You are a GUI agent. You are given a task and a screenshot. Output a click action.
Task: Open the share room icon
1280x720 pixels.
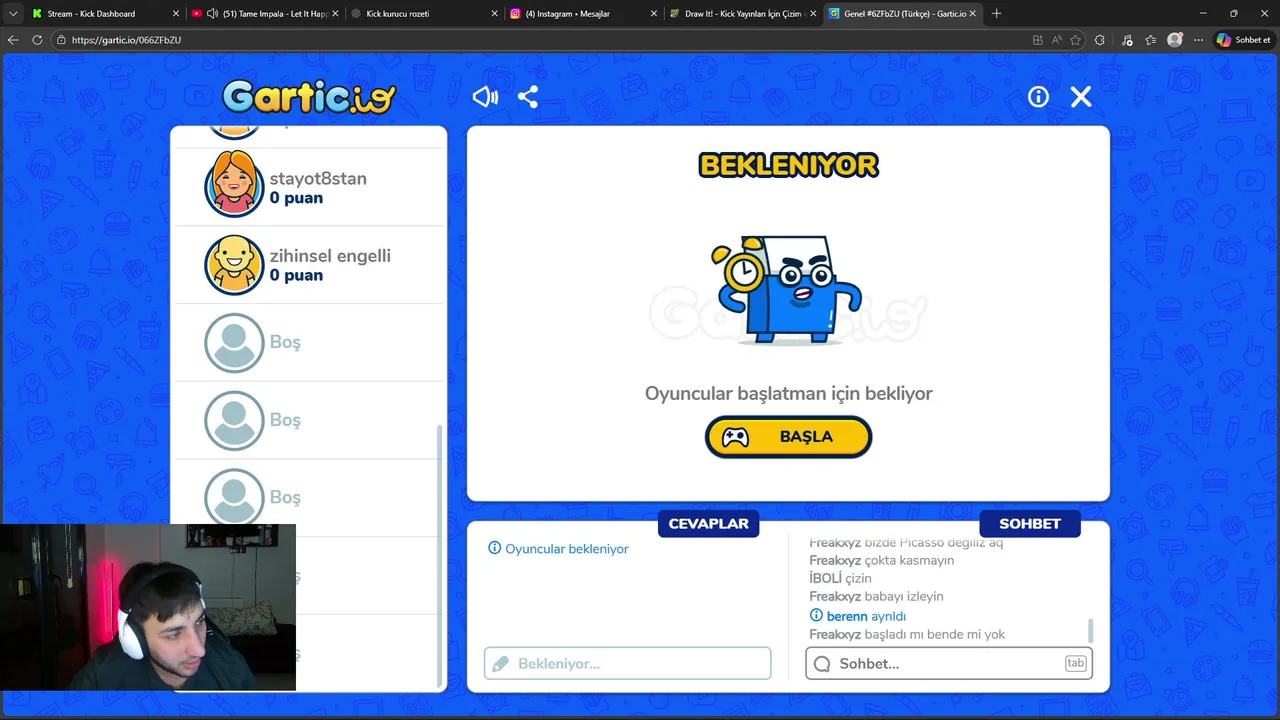tap(528, 96)
